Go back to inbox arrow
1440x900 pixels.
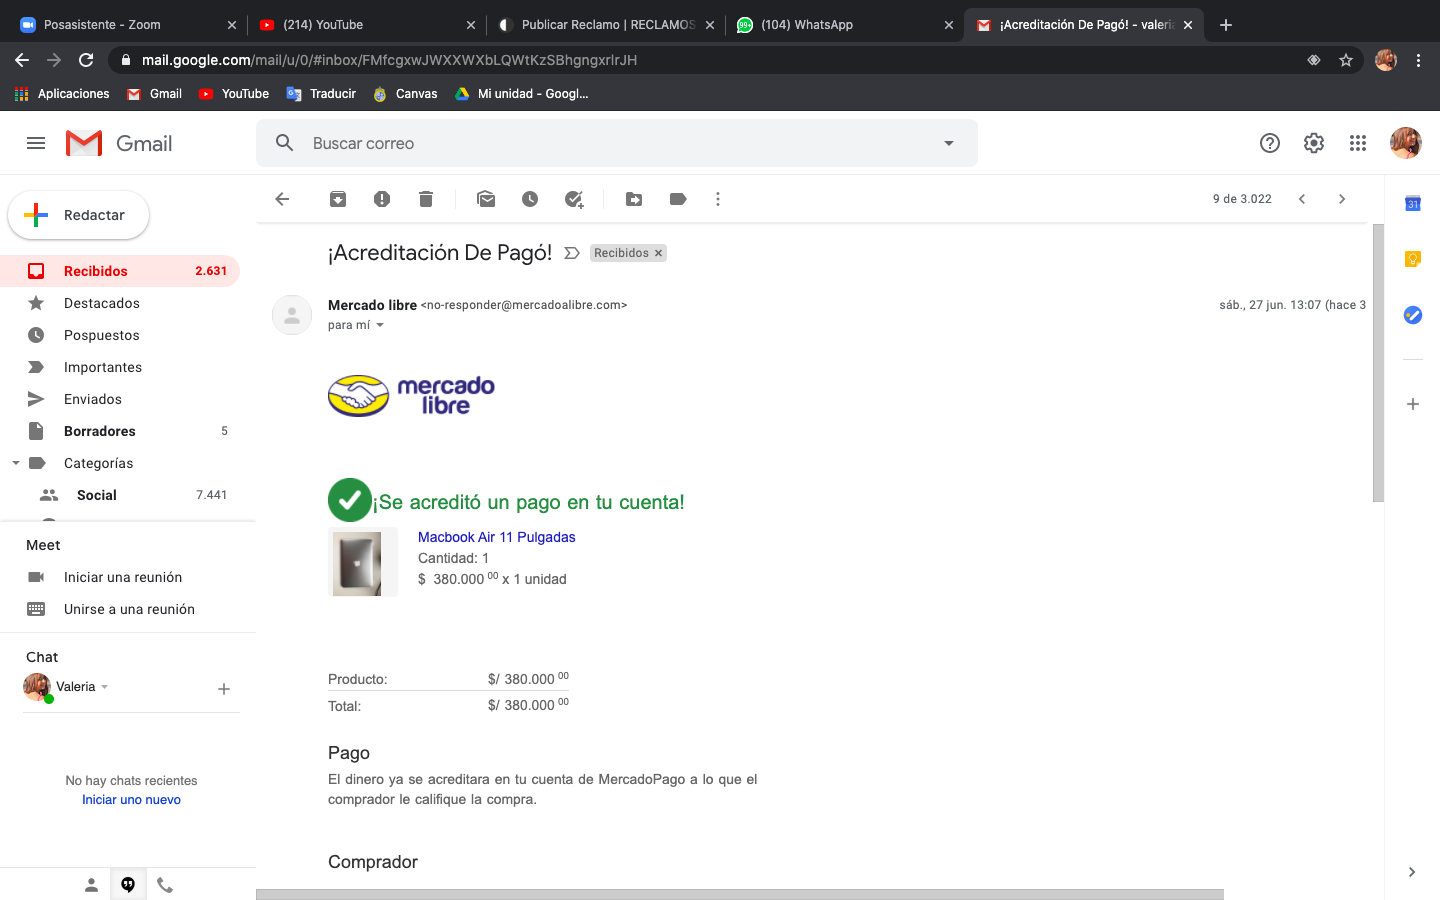[x=282, y=199]
